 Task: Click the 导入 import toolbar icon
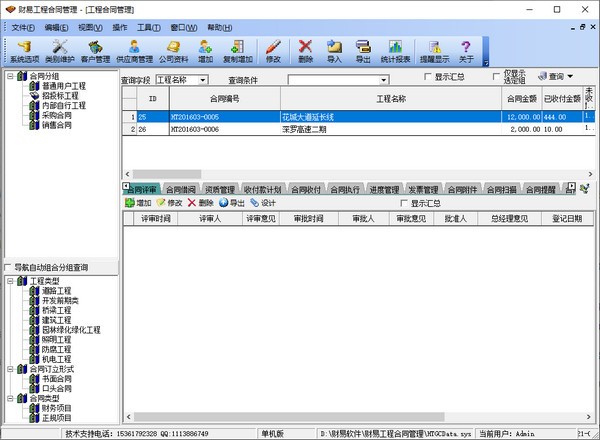coord(334,51)
